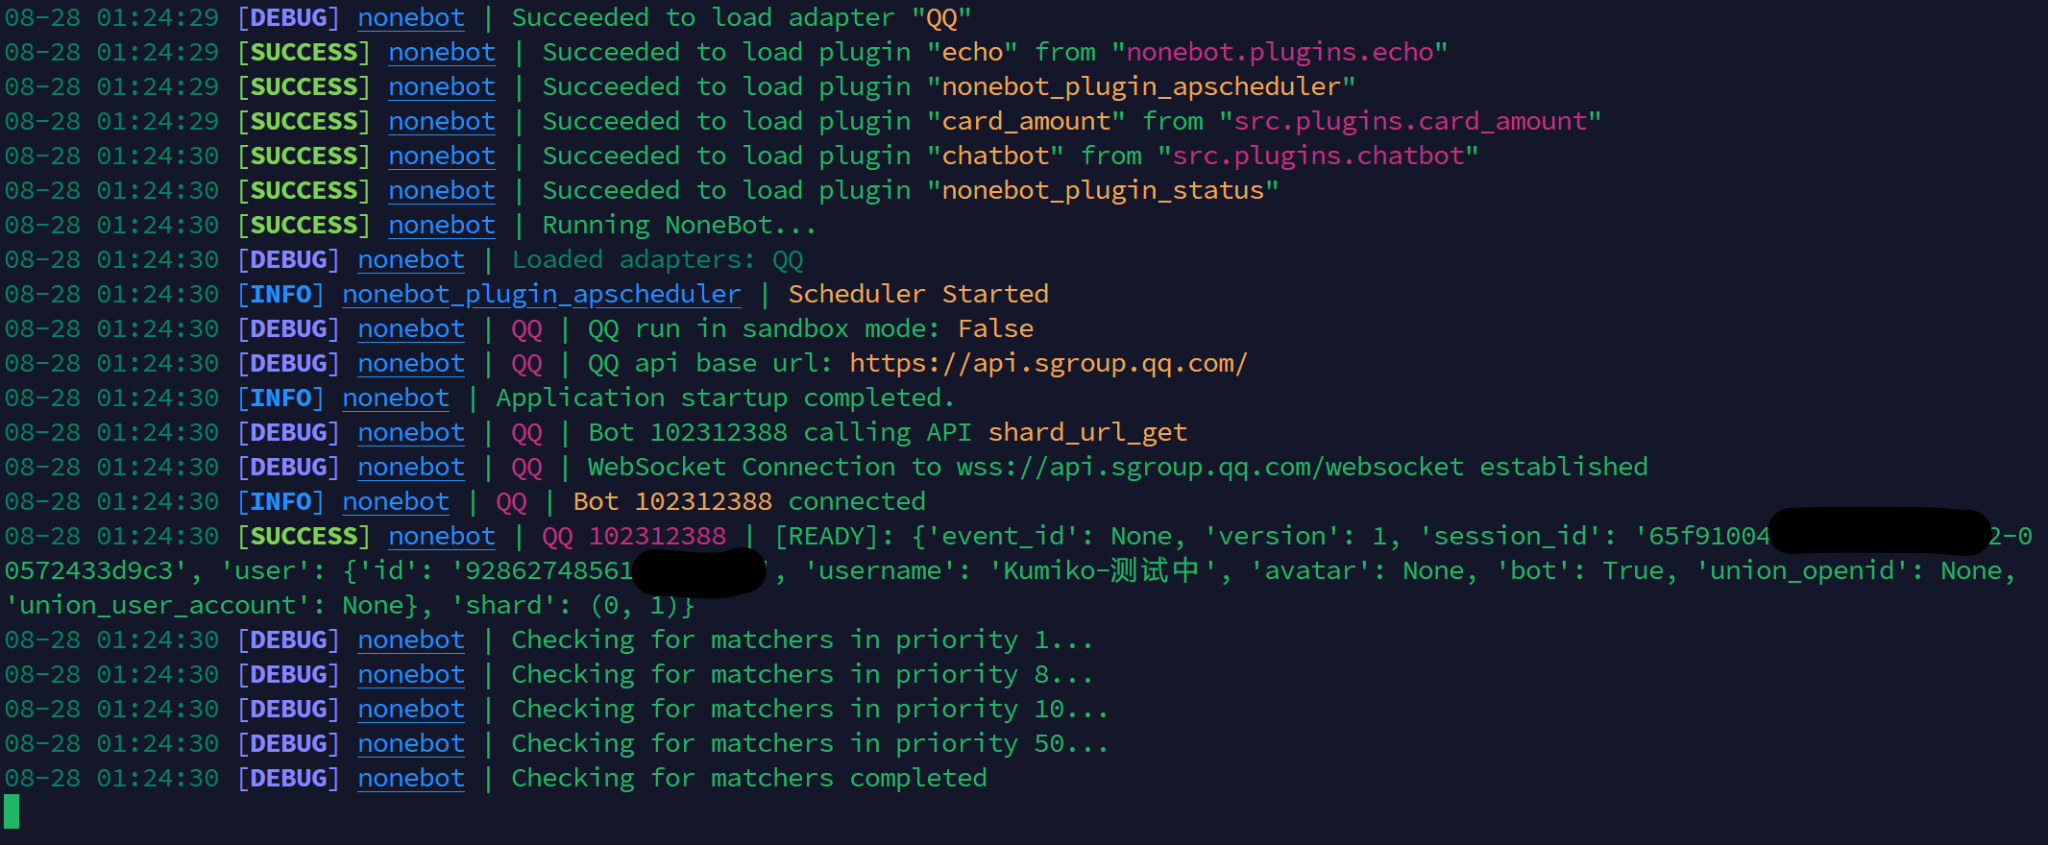Click the "src.plugins.card_amount" module path

[x=1409, y=122]
